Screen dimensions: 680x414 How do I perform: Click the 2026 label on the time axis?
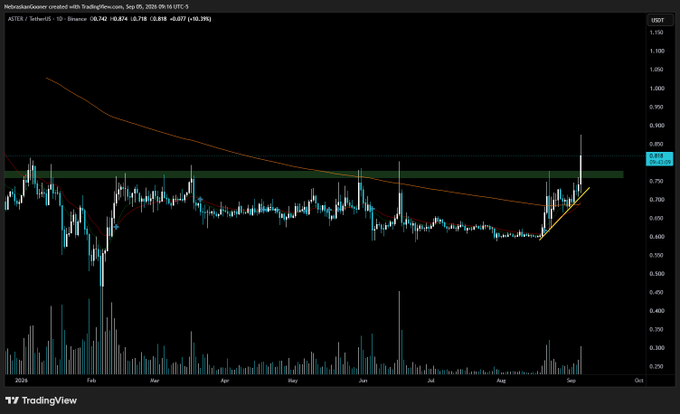(21, 381)
